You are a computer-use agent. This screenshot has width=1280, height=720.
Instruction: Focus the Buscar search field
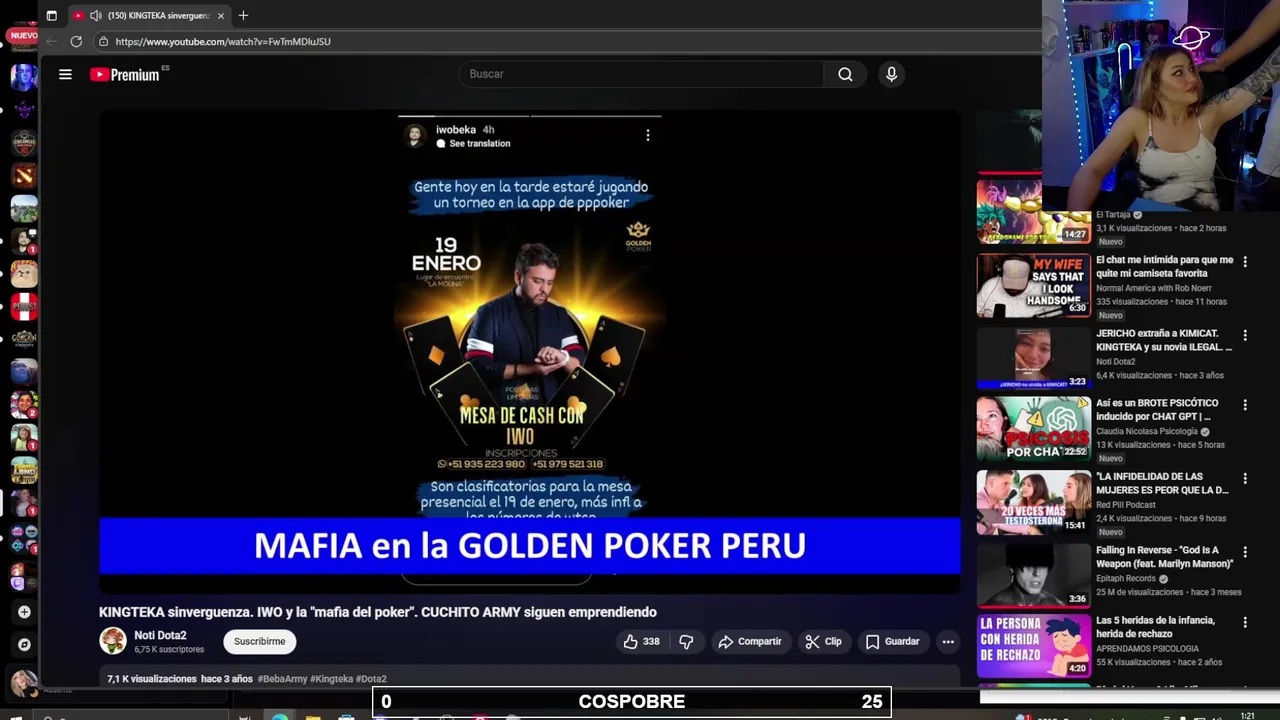click(x=641, y=74)
